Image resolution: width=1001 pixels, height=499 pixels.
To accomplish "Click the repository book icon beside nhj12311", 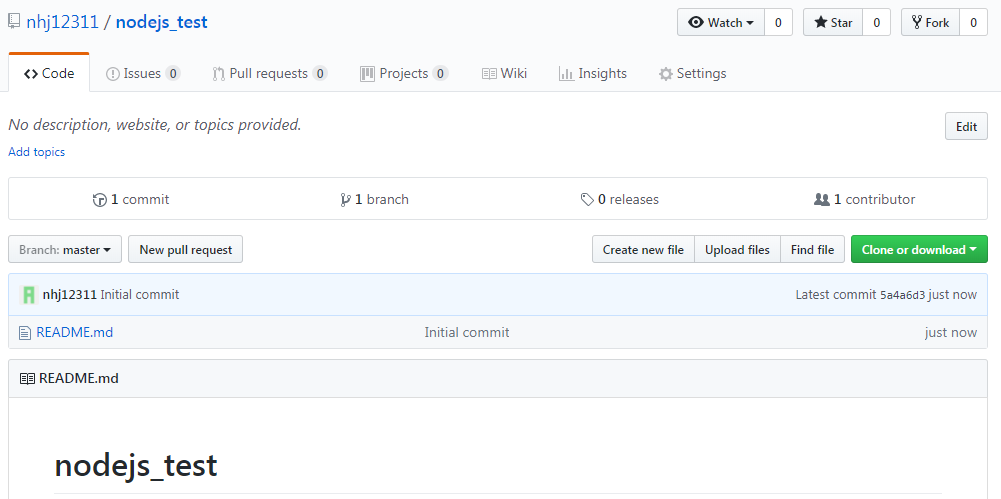I will point(14,22).
